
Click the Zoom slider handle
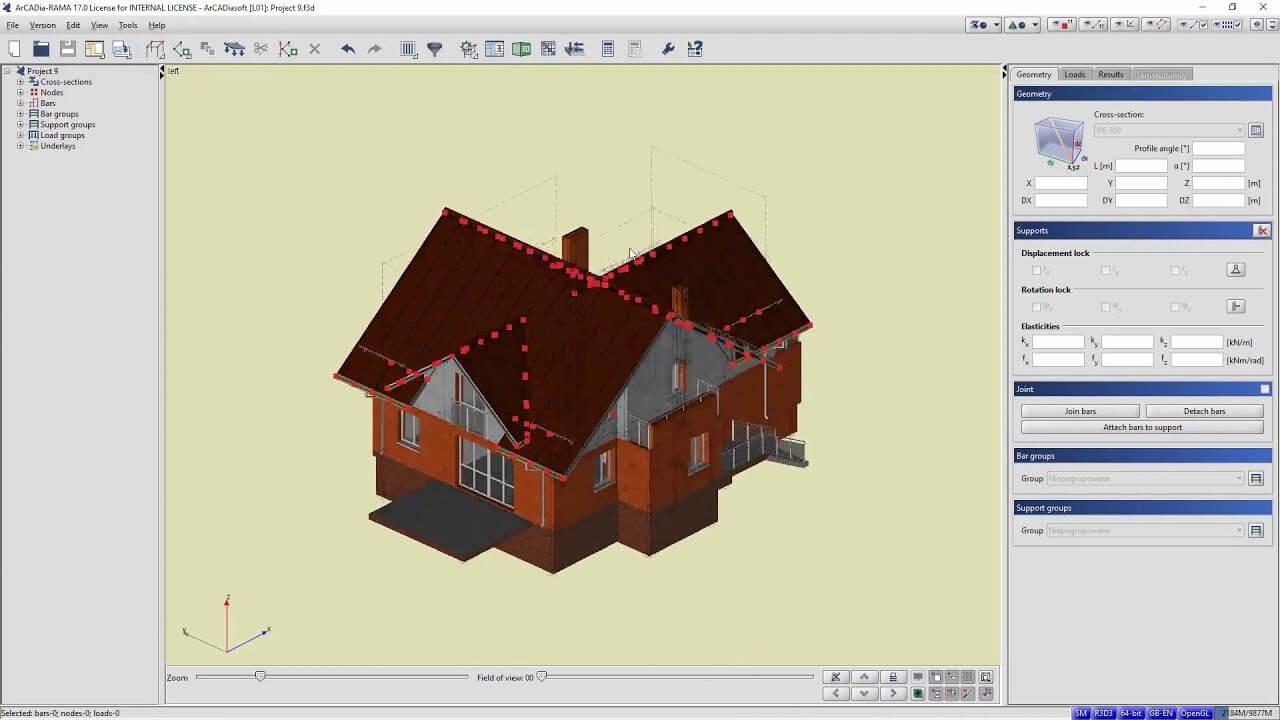(x=260, y=677)
